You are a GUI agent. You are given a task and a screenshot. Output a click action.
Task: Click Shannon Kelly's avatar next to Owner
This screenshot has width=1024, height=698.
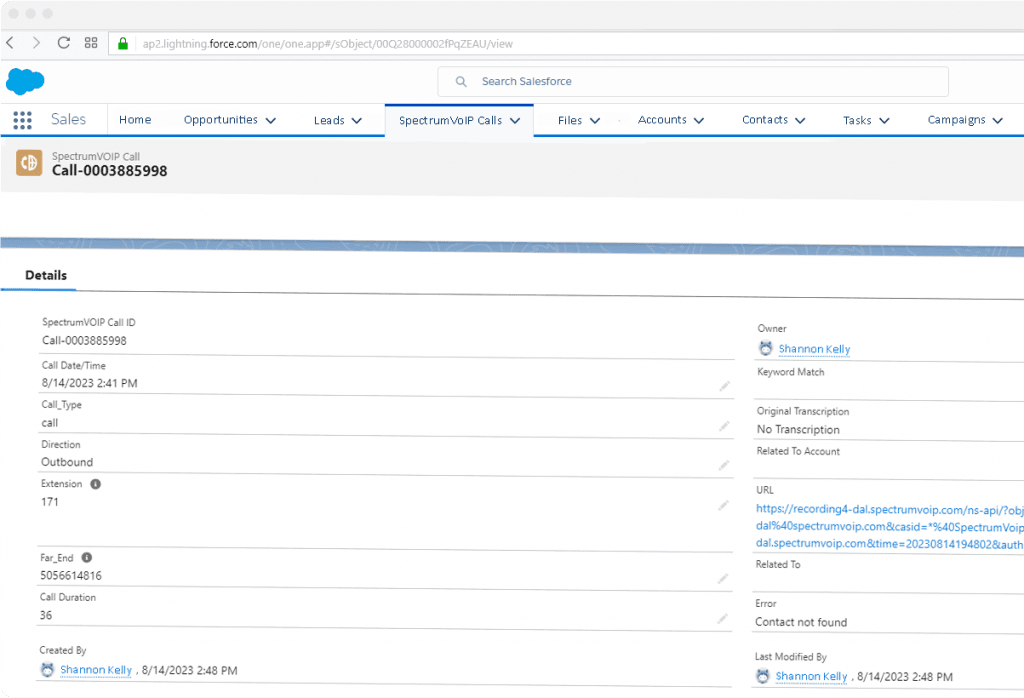click(x=765, y=348)
